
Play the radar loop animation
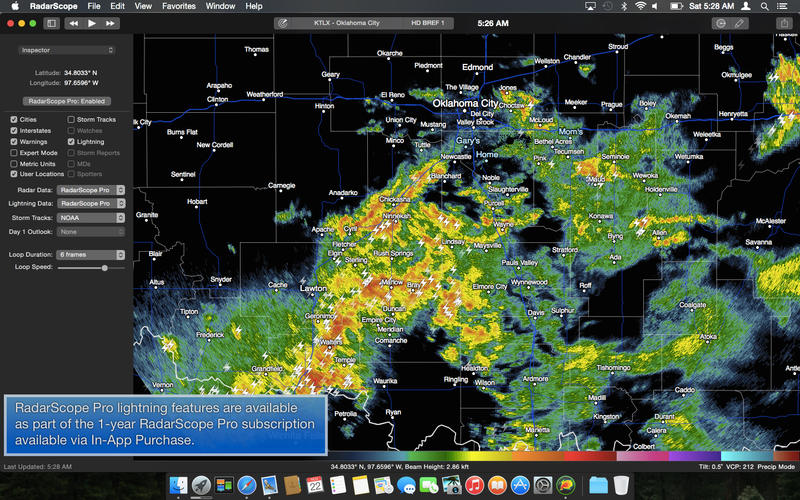click(91, 22)
